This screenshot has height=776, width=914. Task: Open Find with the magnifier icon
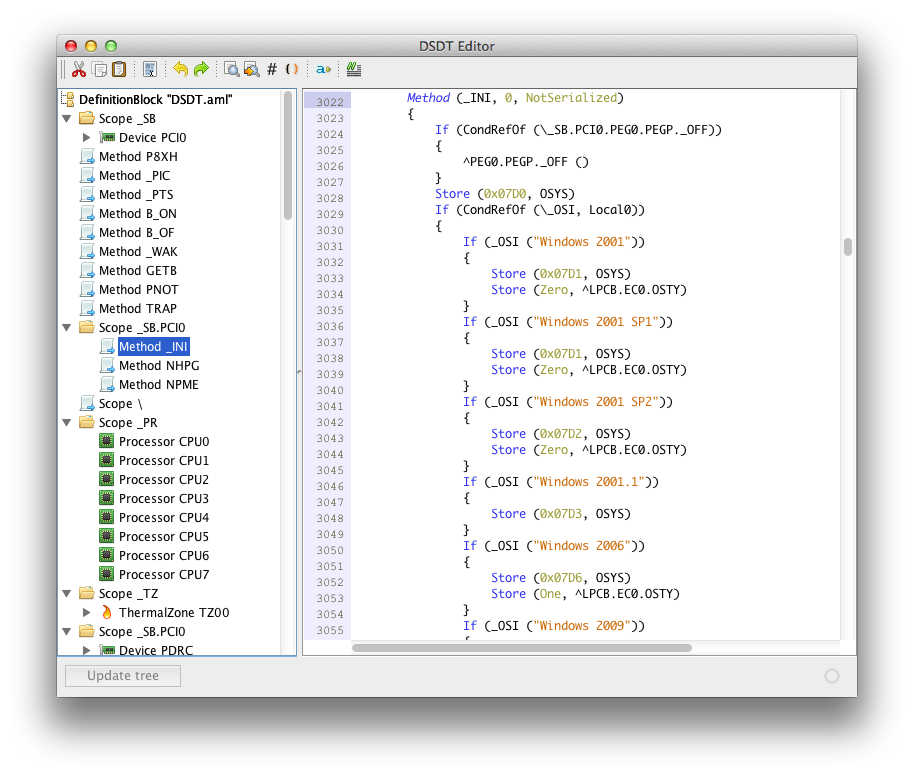pos(231,69)
